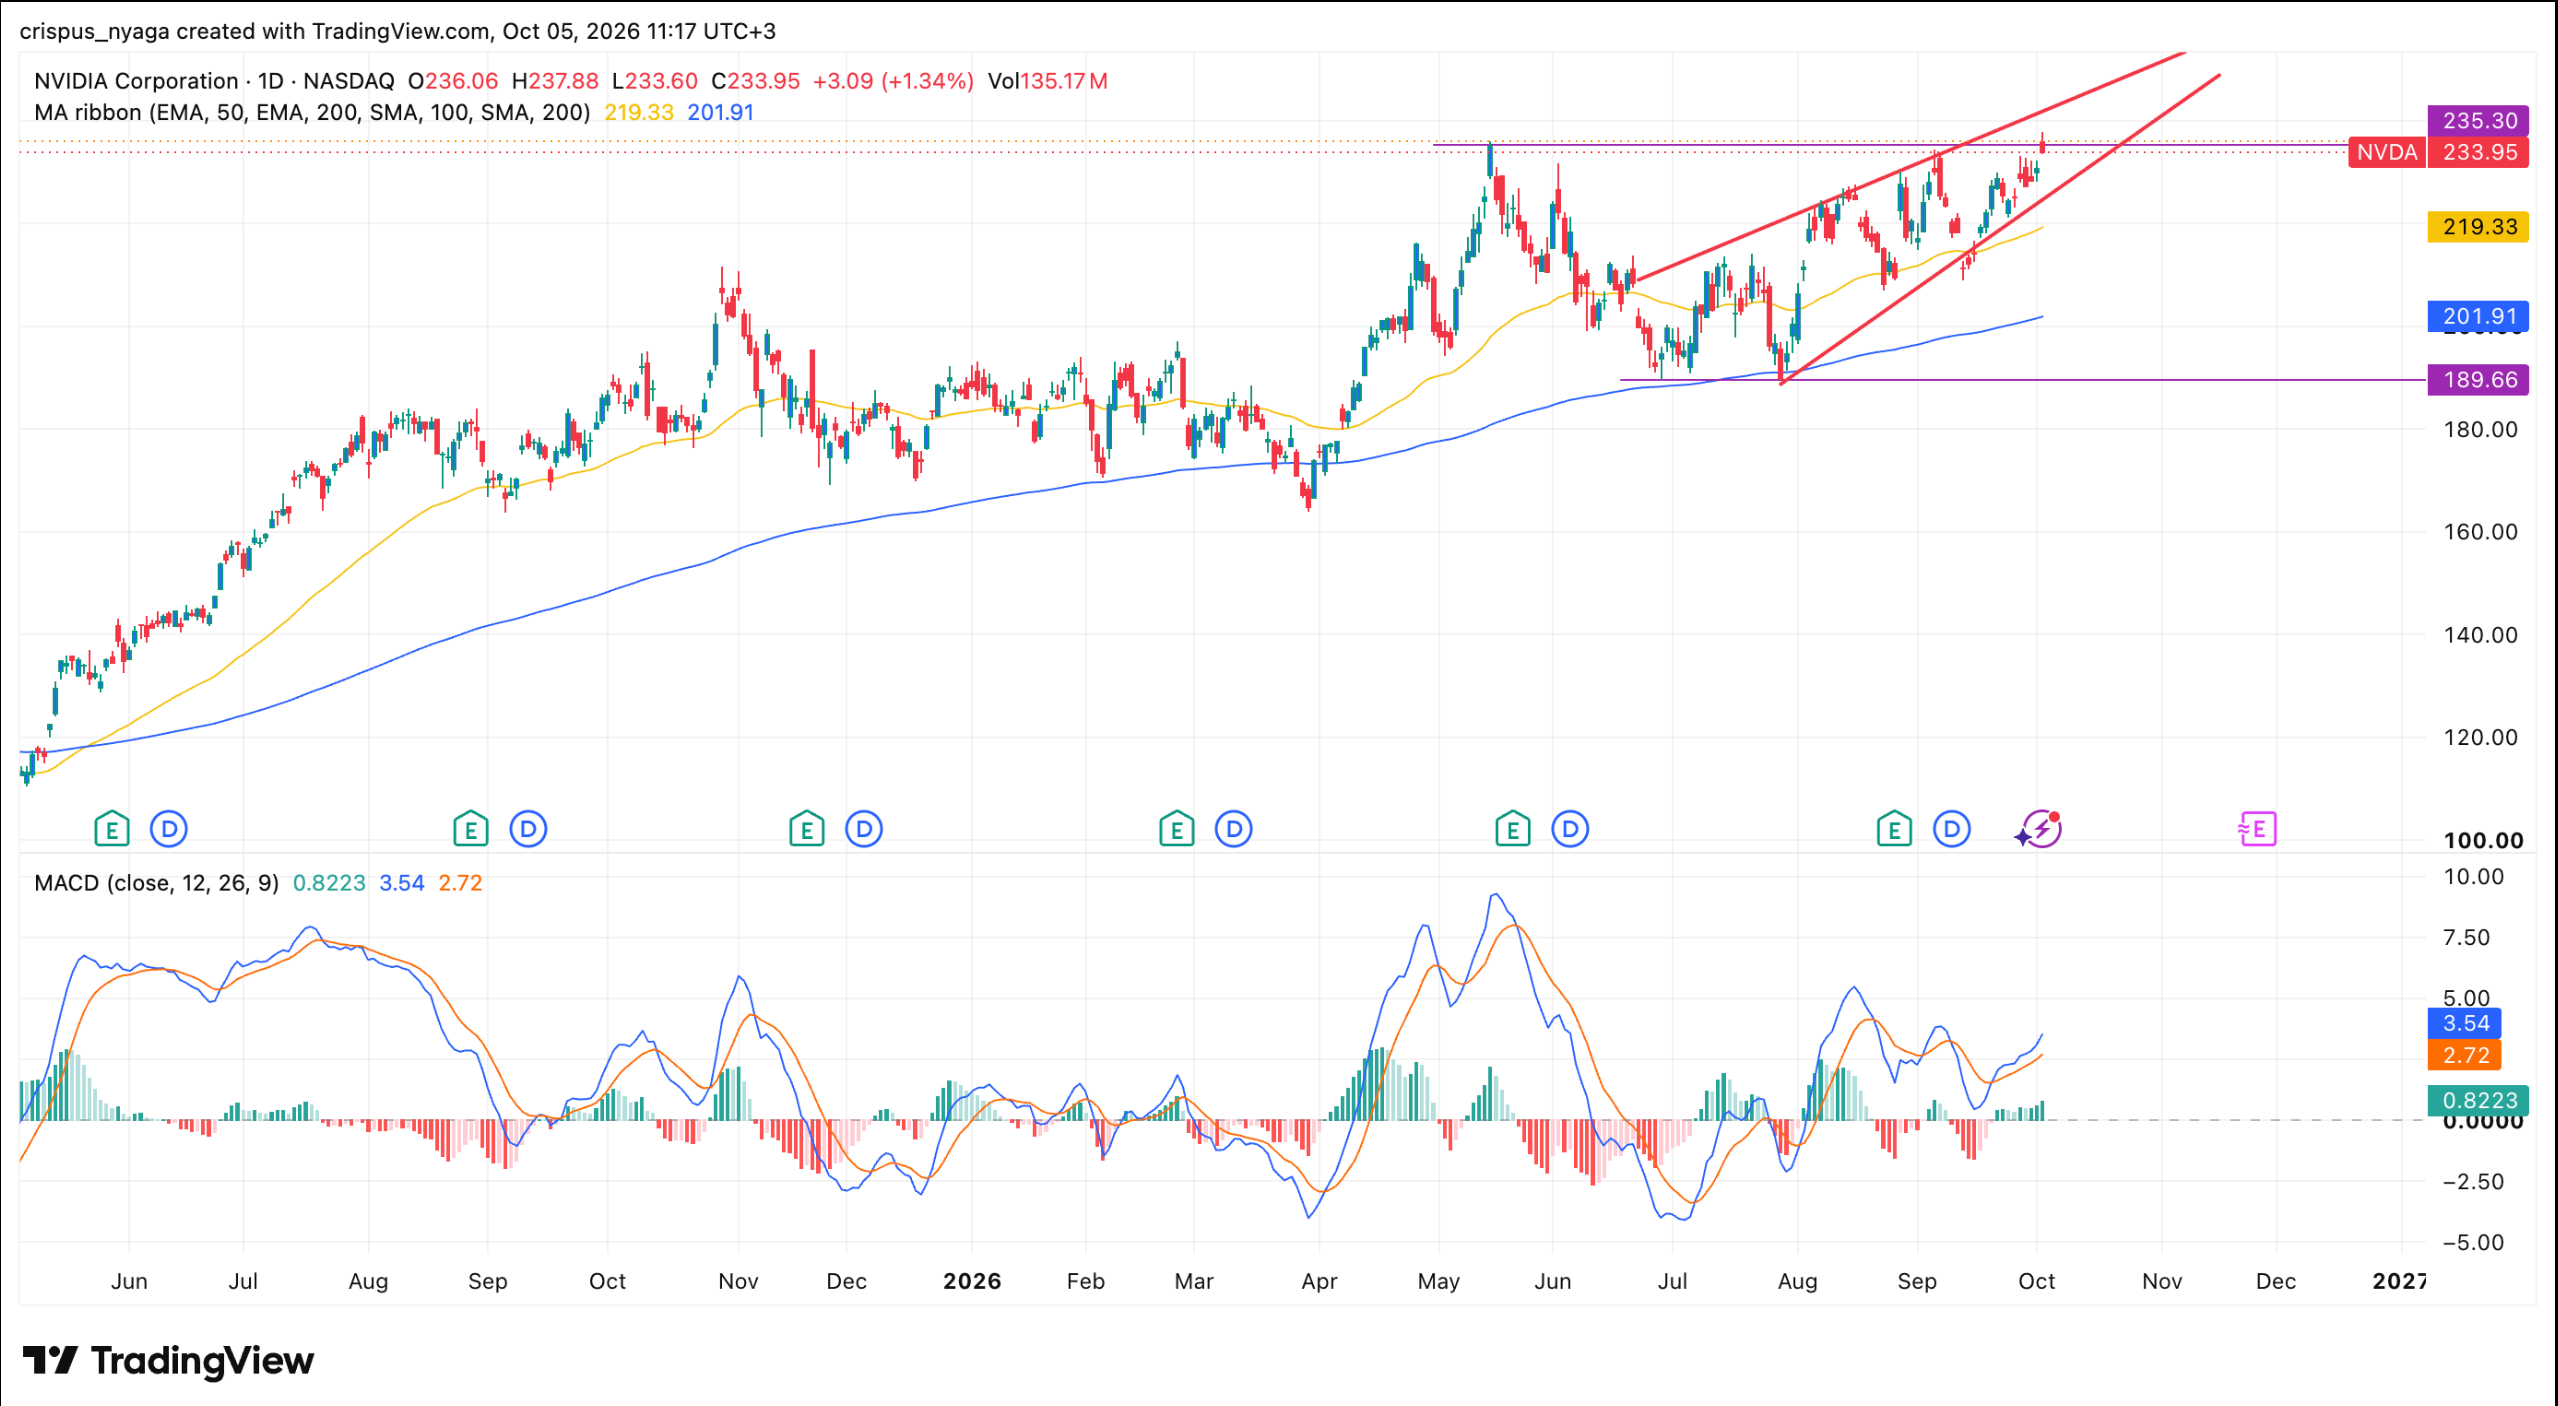This screenshot has width=2558, height=1406.
Task: Open the dividend D marker near September 2026
Action: (1951, 829)
